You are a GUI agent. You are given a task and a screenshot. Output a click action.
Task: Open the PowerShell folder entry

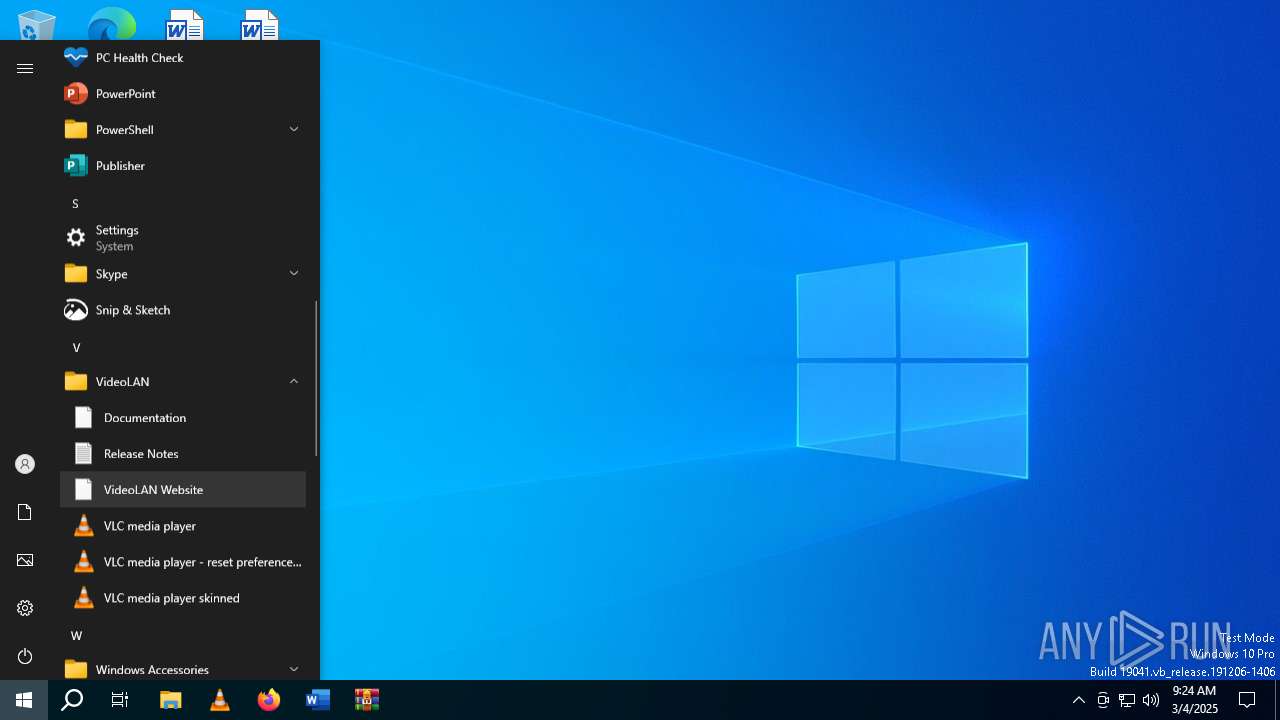coord(183,130)
